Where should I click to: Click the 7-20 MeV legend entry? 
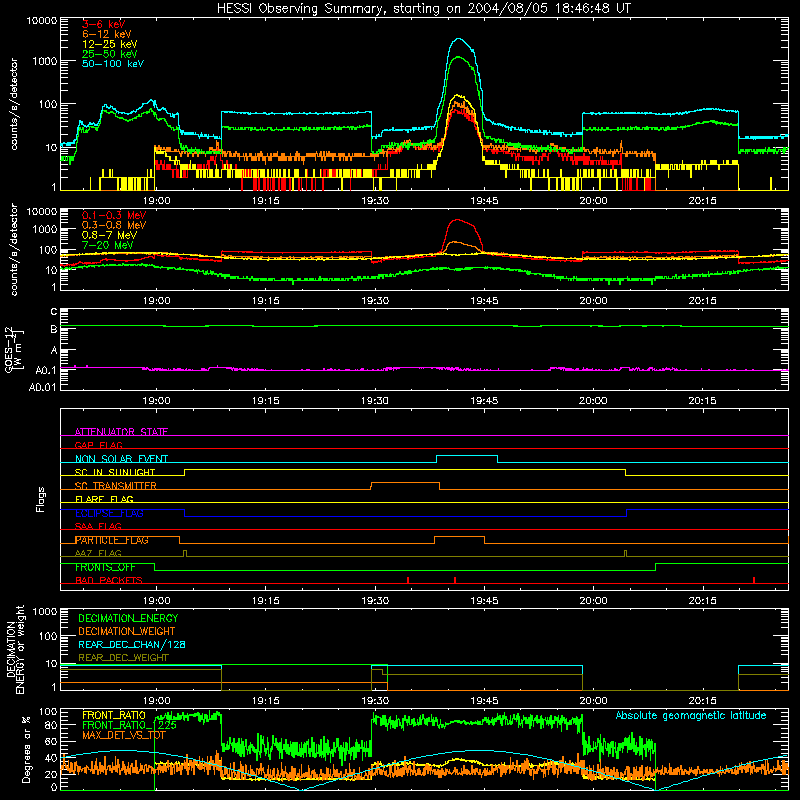click(108, 245)
